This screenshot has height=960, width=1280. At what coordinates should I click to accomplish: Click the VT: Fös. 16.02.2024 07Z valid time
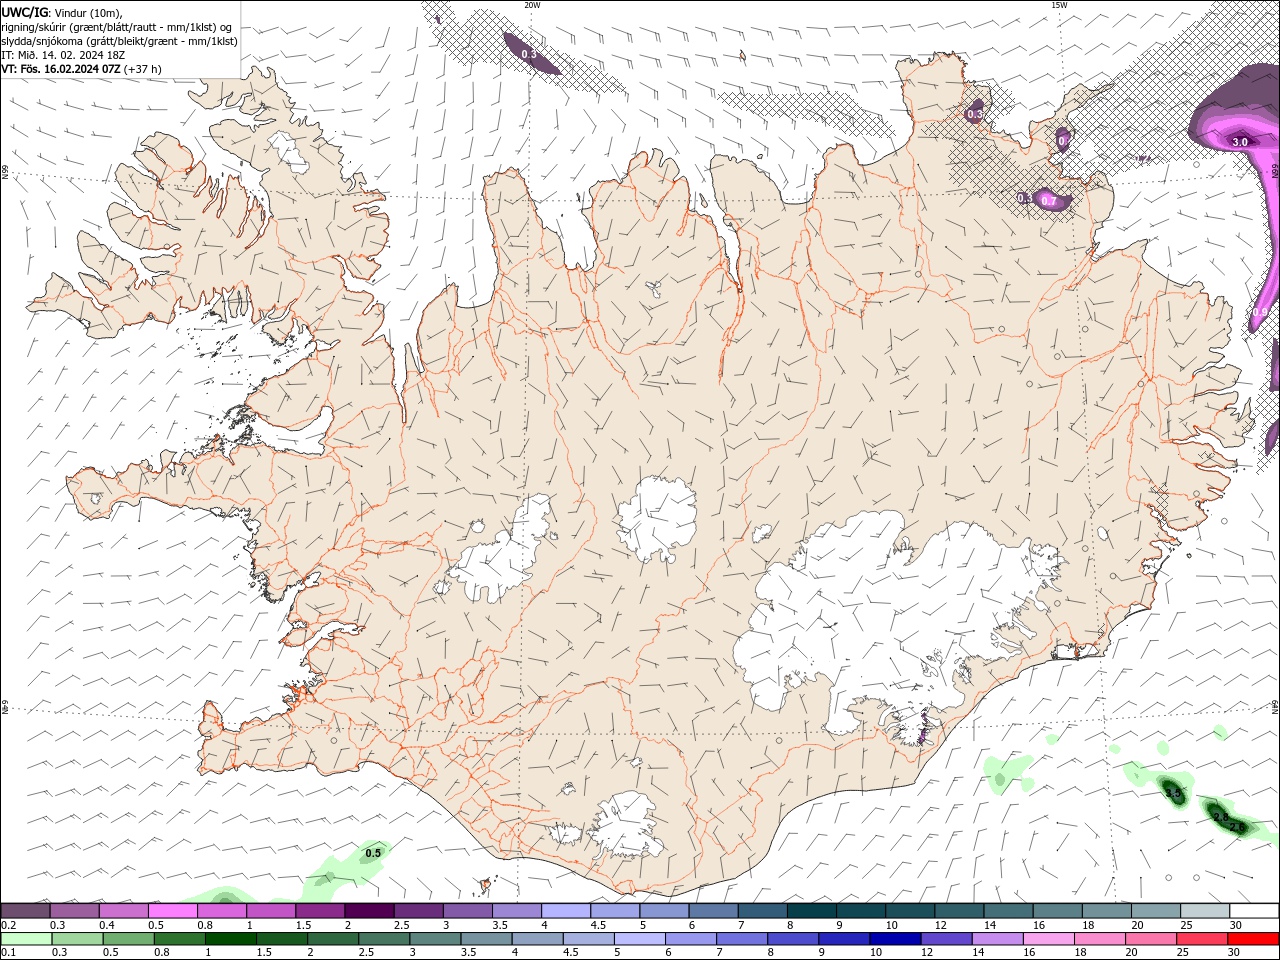[61, 69]
